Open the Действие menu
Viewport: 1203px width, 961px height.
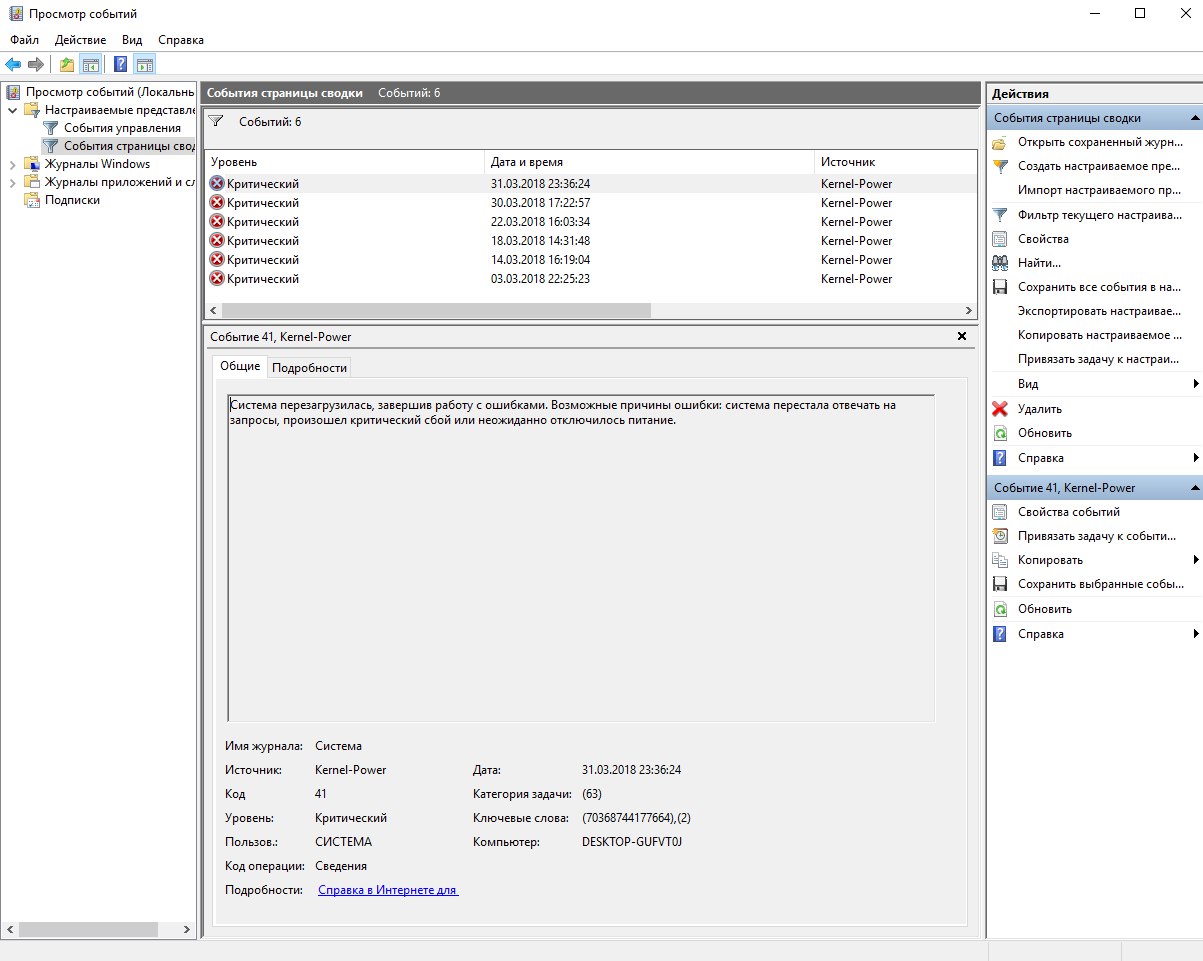(80, 40)
